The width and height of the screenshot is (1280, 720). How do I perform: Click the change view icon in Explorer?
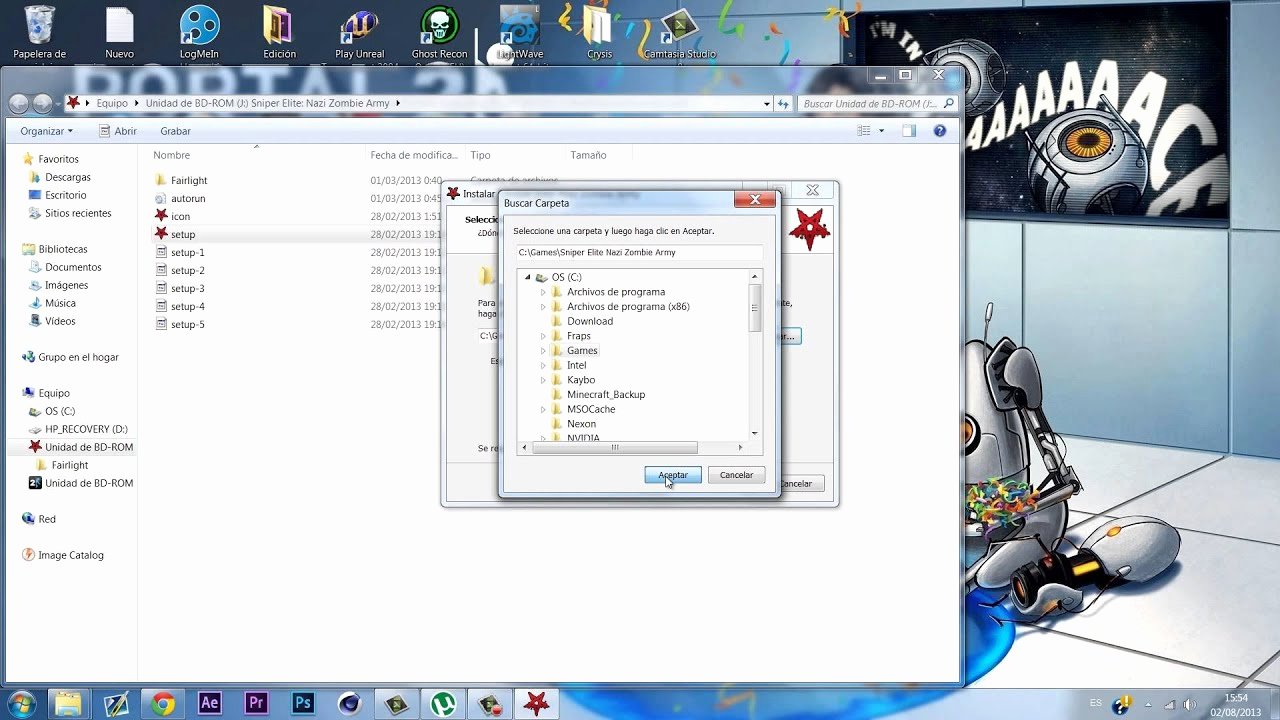click(864, 131)
